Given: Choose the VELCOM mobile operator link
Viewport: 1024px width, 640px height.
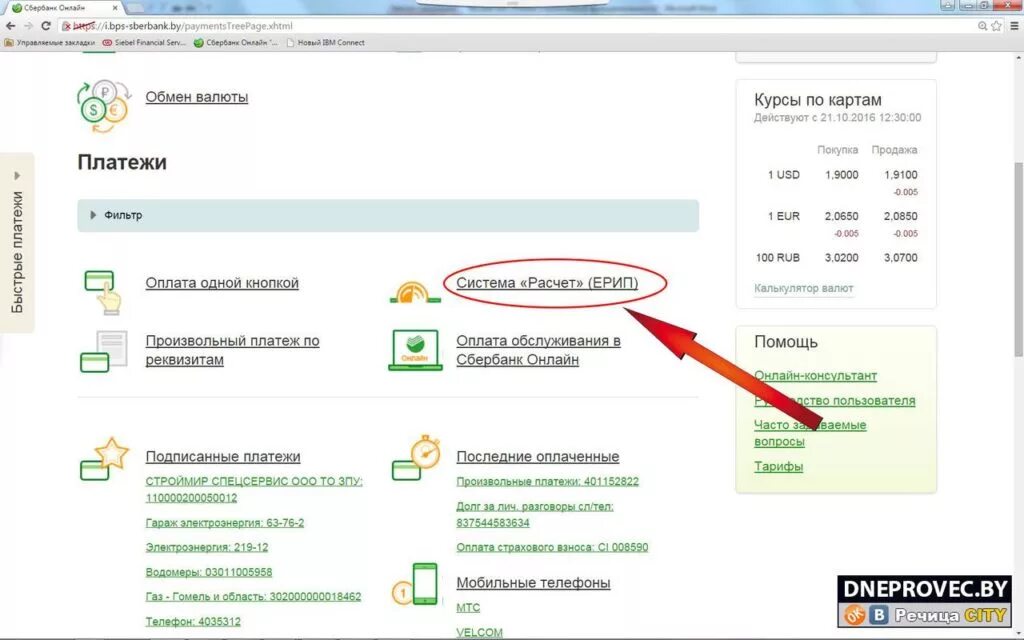Looking at the screenshot, I should coord(479,632).
